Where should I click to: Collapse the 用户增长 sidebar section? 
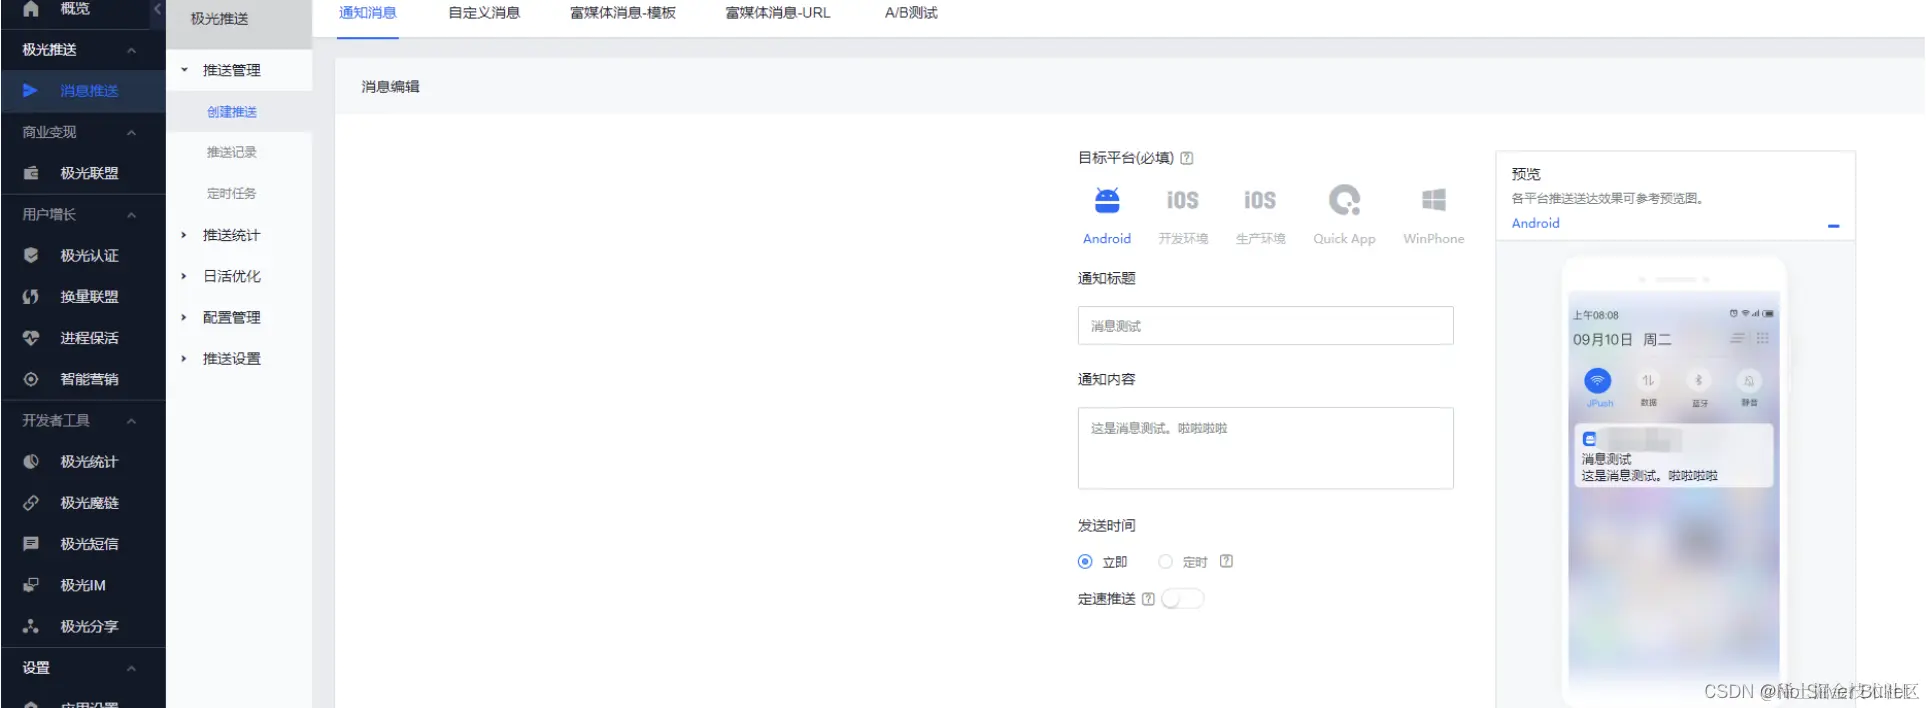(x=131, y=215)
